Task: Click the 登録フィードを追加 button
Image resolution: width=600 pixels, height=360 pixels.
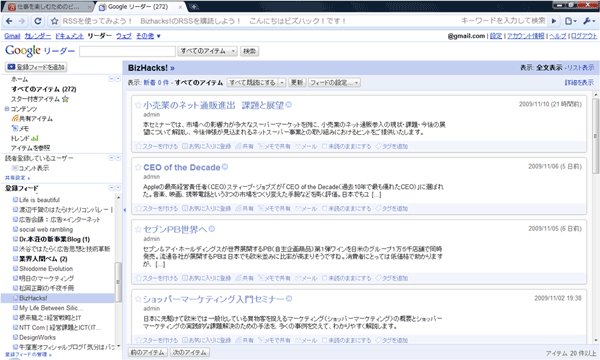Action: (36, 67)
